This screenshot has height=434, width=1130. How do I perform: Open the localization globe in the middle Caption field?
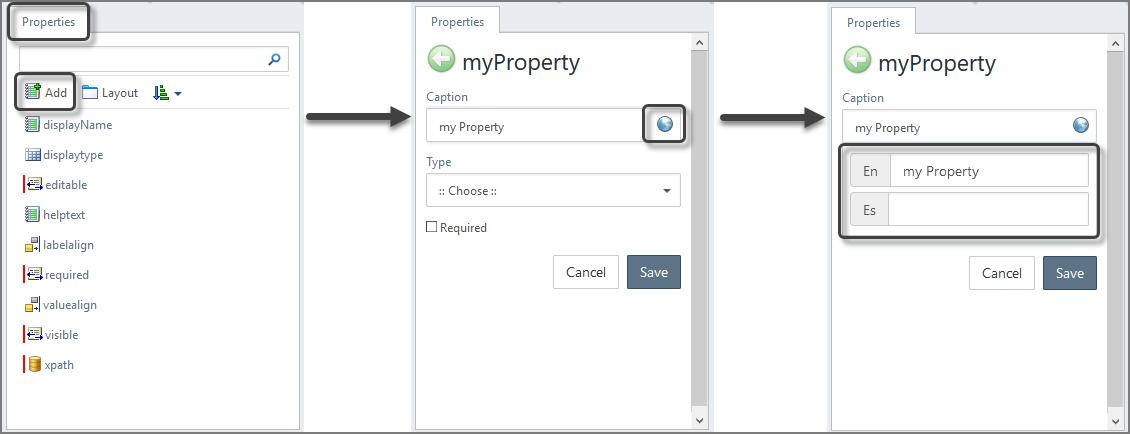click(664, 125)
